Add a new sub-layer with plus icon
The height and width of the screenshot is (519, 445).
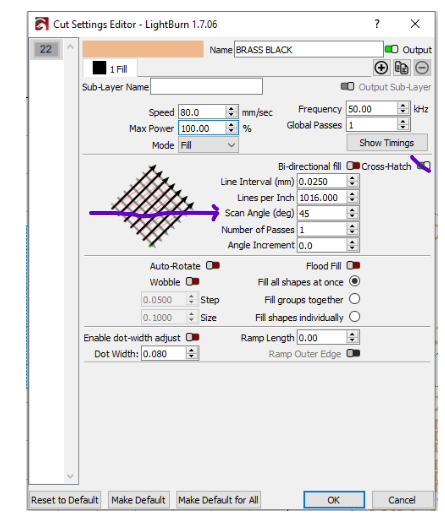(x=381, y=68)
